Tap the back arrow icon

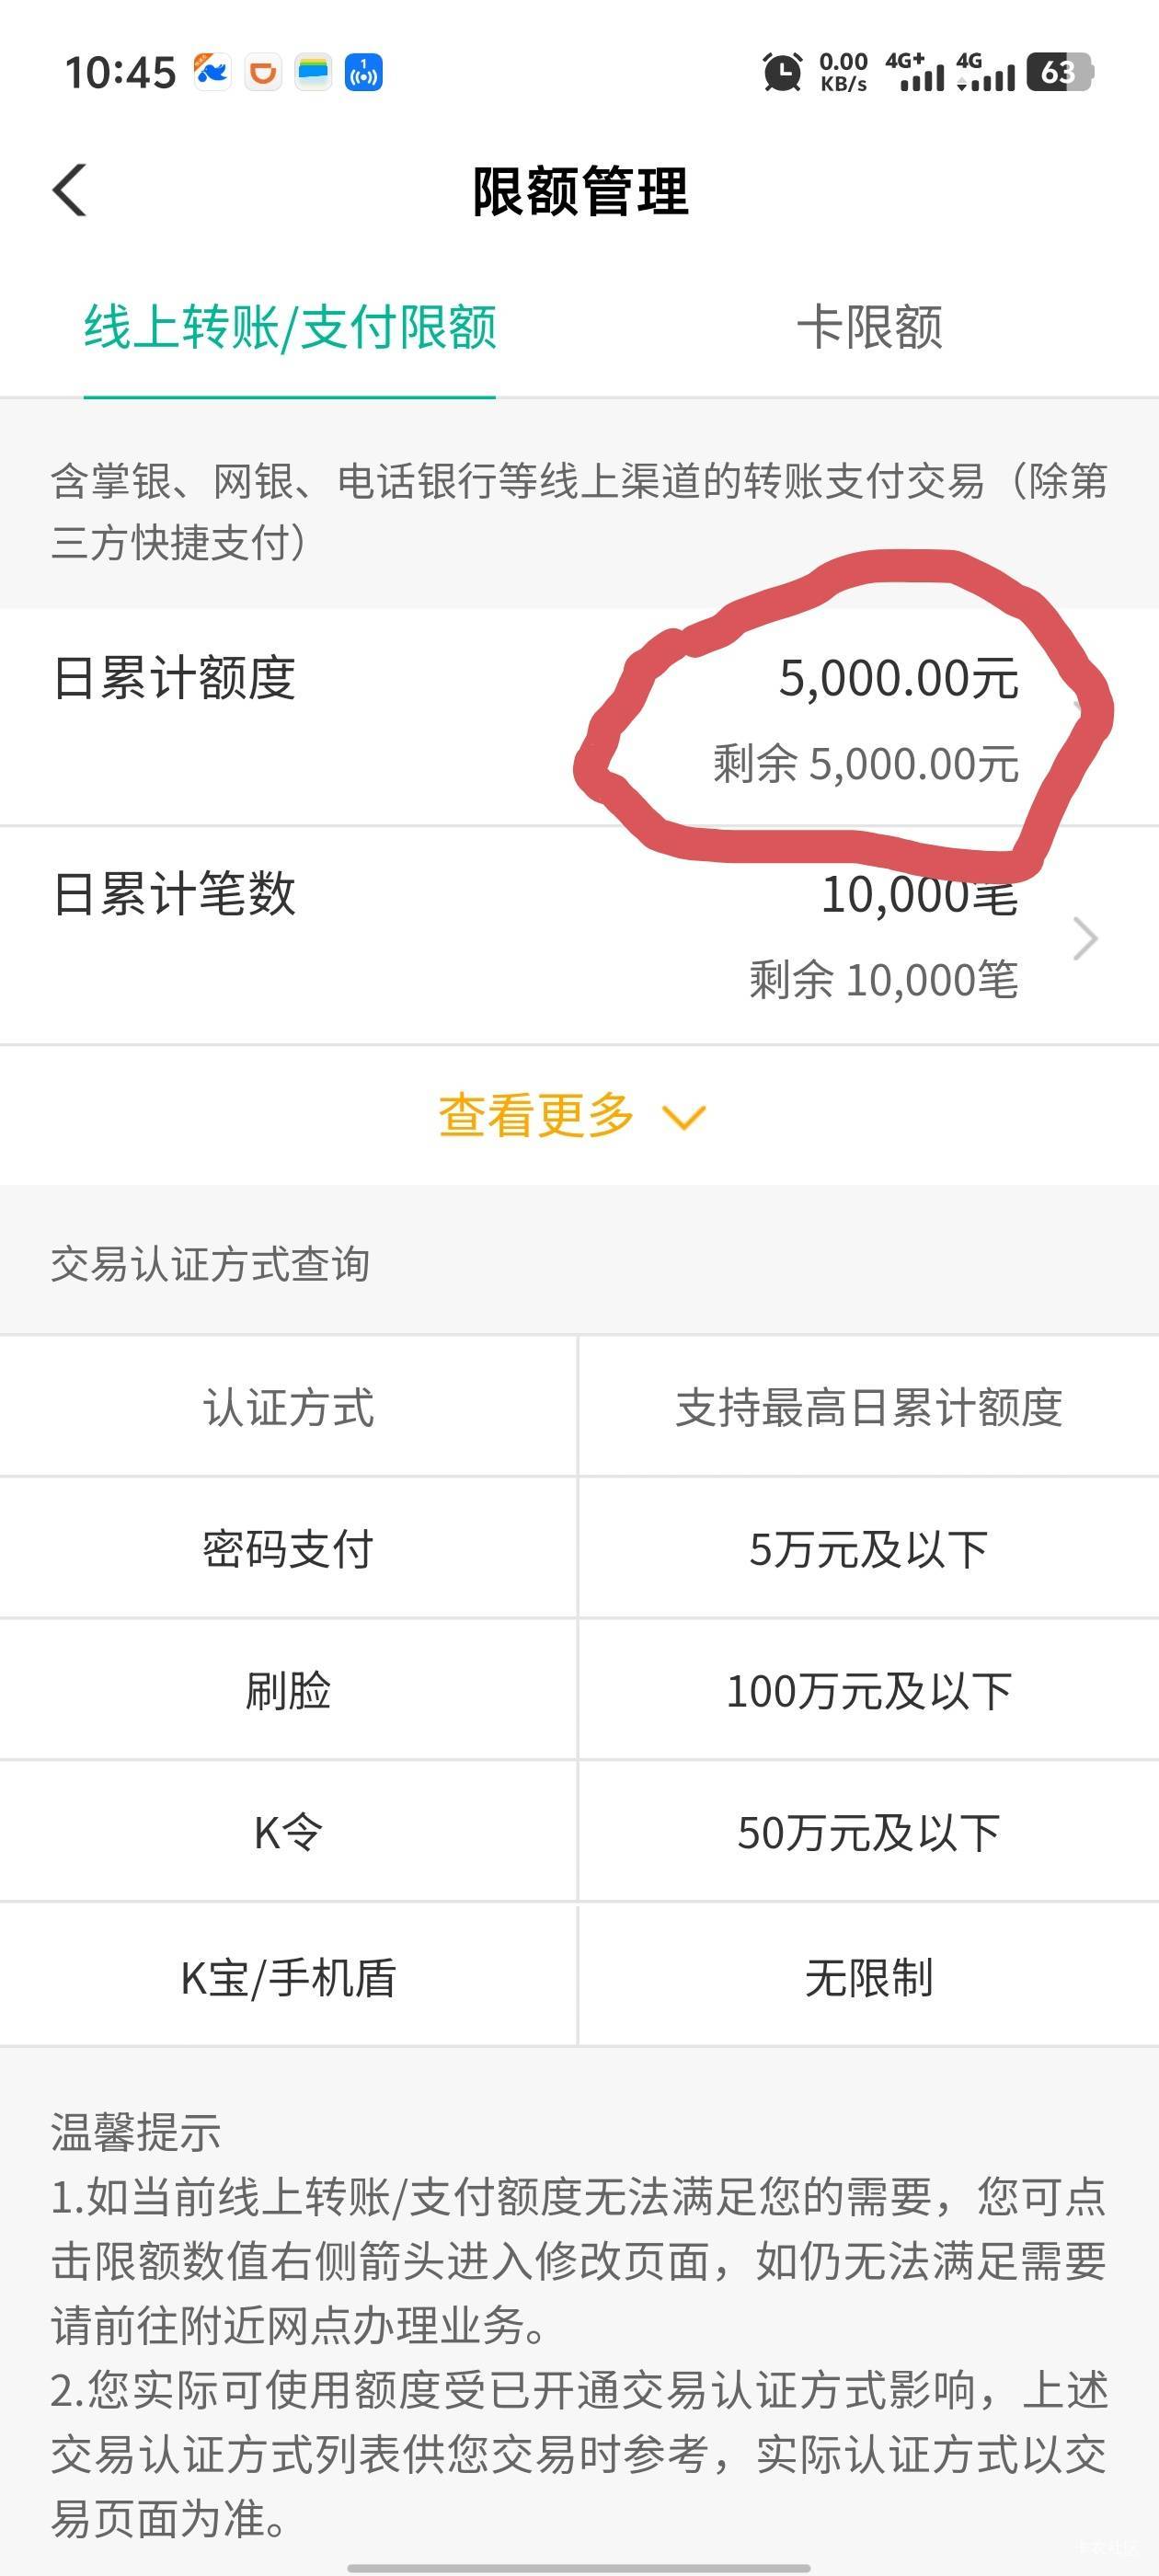coord(70,190)
